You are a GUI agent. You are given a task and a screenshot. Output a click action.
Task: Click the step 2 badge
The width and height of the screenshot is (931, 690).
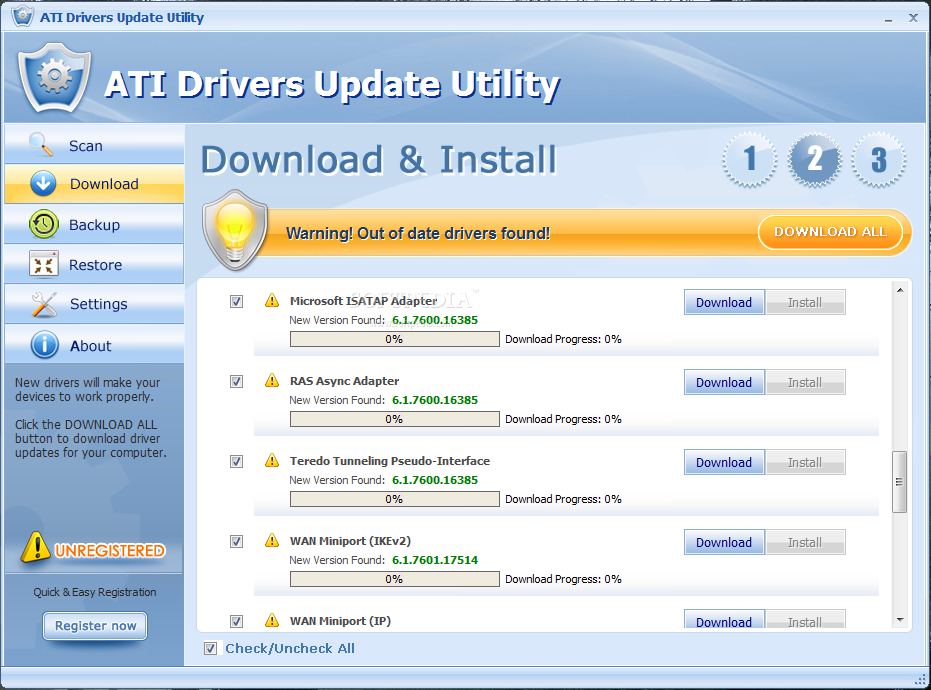tap(815, 160)
